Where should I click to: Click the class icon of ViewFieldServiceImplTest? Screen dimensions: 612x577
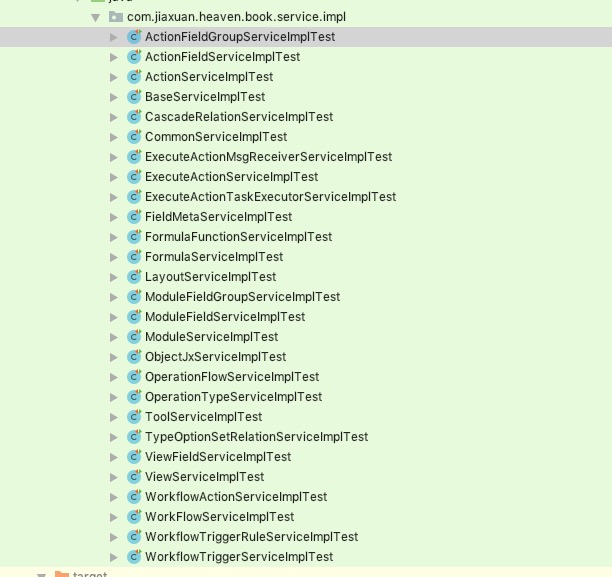[134, 457]
